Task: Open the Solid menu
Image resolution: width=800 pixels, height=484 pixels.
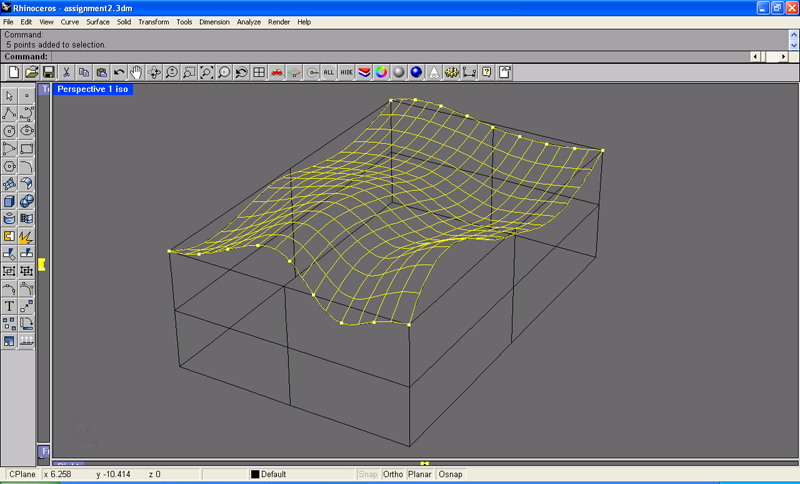Action: [124, 22]
